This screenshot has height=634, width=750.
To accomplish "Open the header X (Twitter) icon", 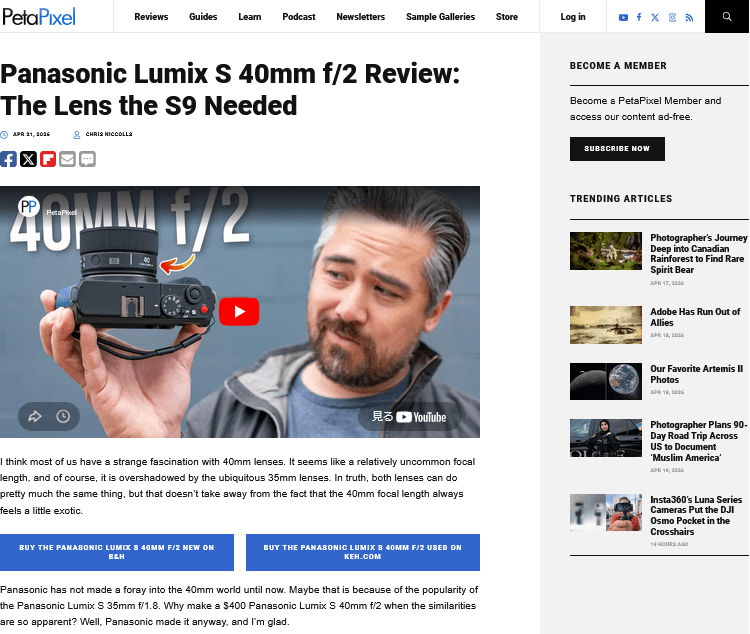I will [655, 17].
